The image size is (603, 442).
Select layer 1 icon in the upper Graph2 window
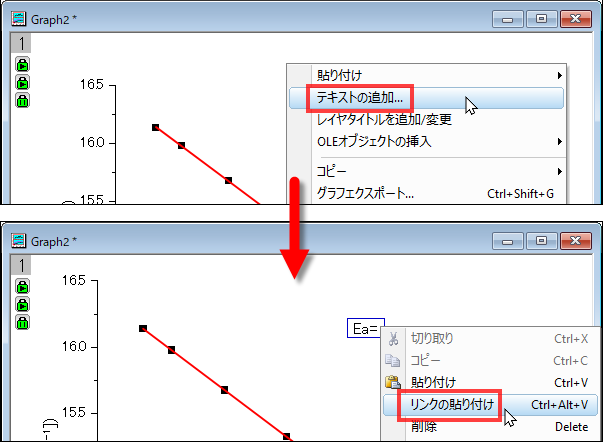pos(21,43)
